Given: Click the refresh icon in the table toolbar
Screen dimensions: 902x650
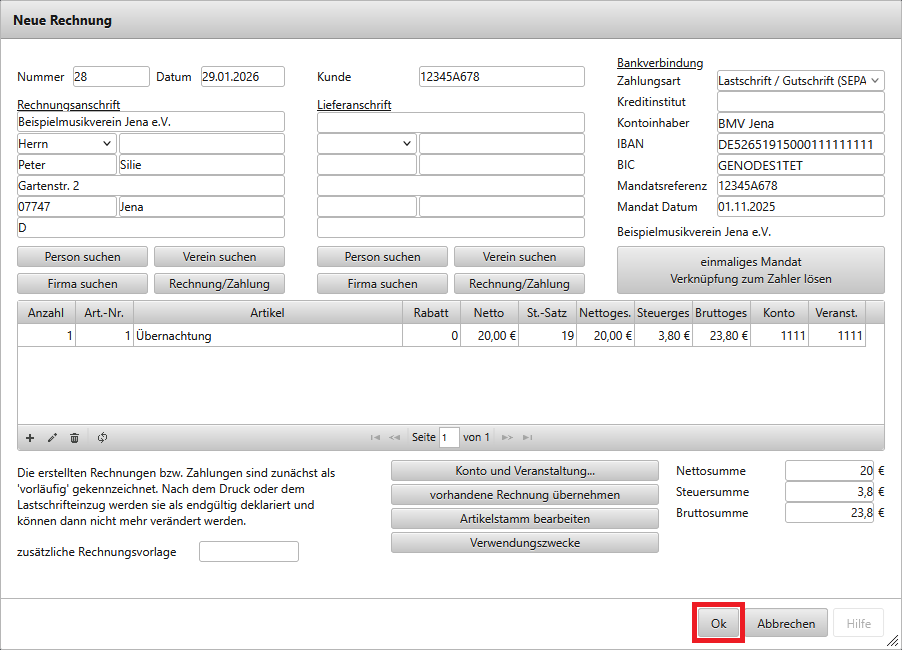Looking at the screenshot, I should tap(102, 437).
